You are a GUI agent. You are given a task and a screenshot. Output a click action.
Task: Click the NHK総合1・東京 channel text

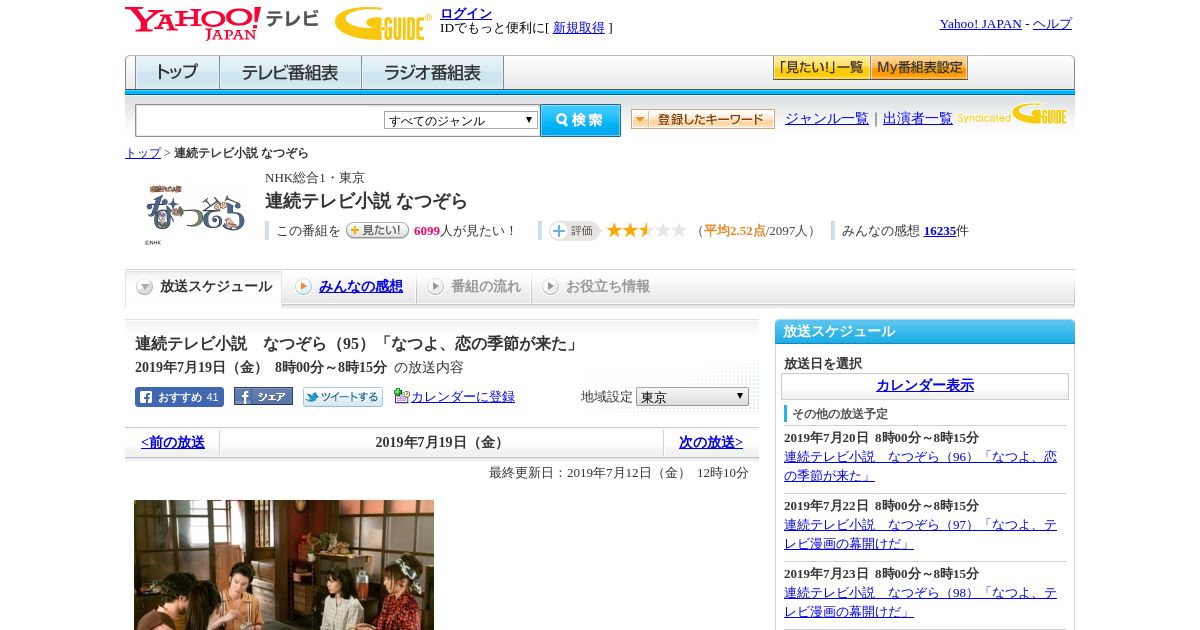click(x=315, y=178)
